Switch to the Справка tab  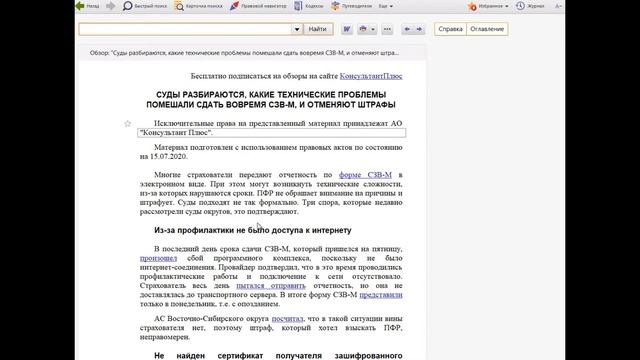450,29
